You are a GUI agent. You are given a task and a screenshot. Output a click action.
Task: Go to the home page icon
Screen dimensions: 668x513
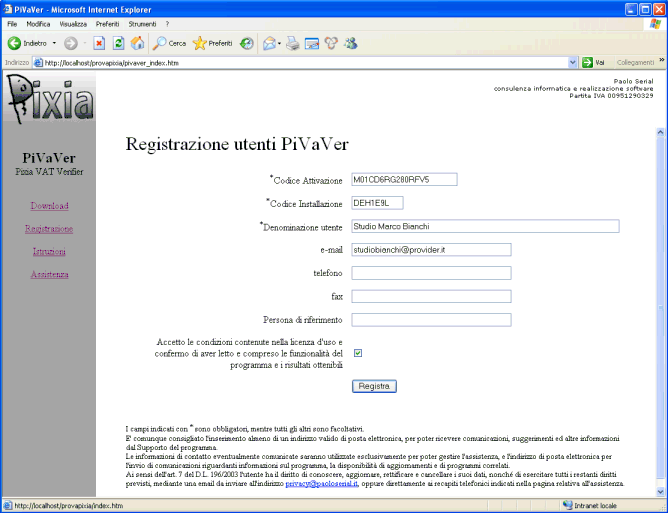(x=137, y=43)
